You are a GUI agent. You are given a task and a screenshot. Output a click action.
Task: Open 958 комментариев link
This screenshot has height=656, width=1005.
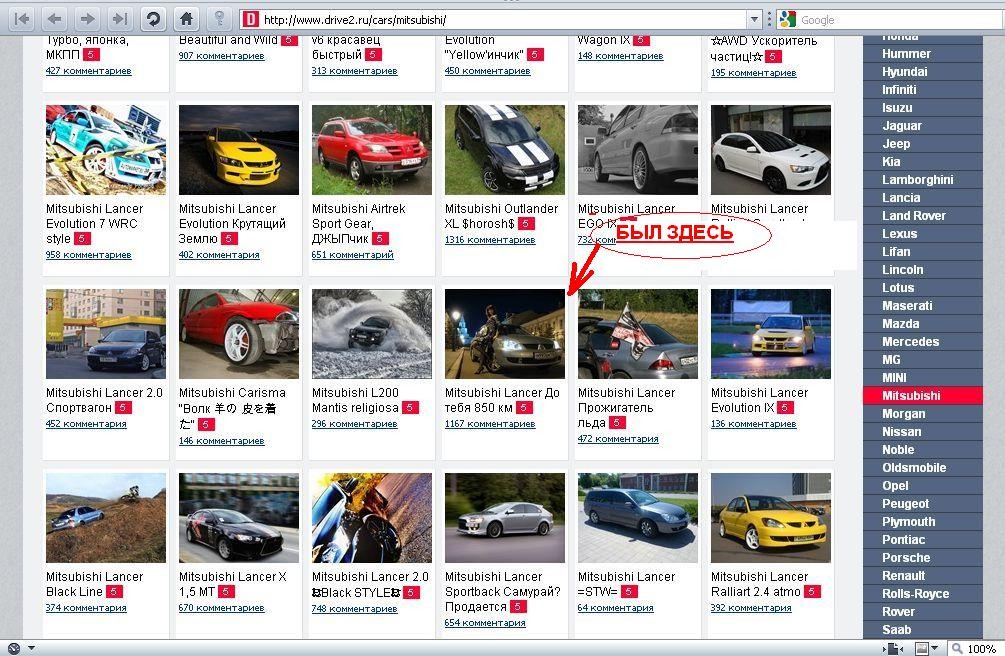pyautogui.click(x=88, y=255)
